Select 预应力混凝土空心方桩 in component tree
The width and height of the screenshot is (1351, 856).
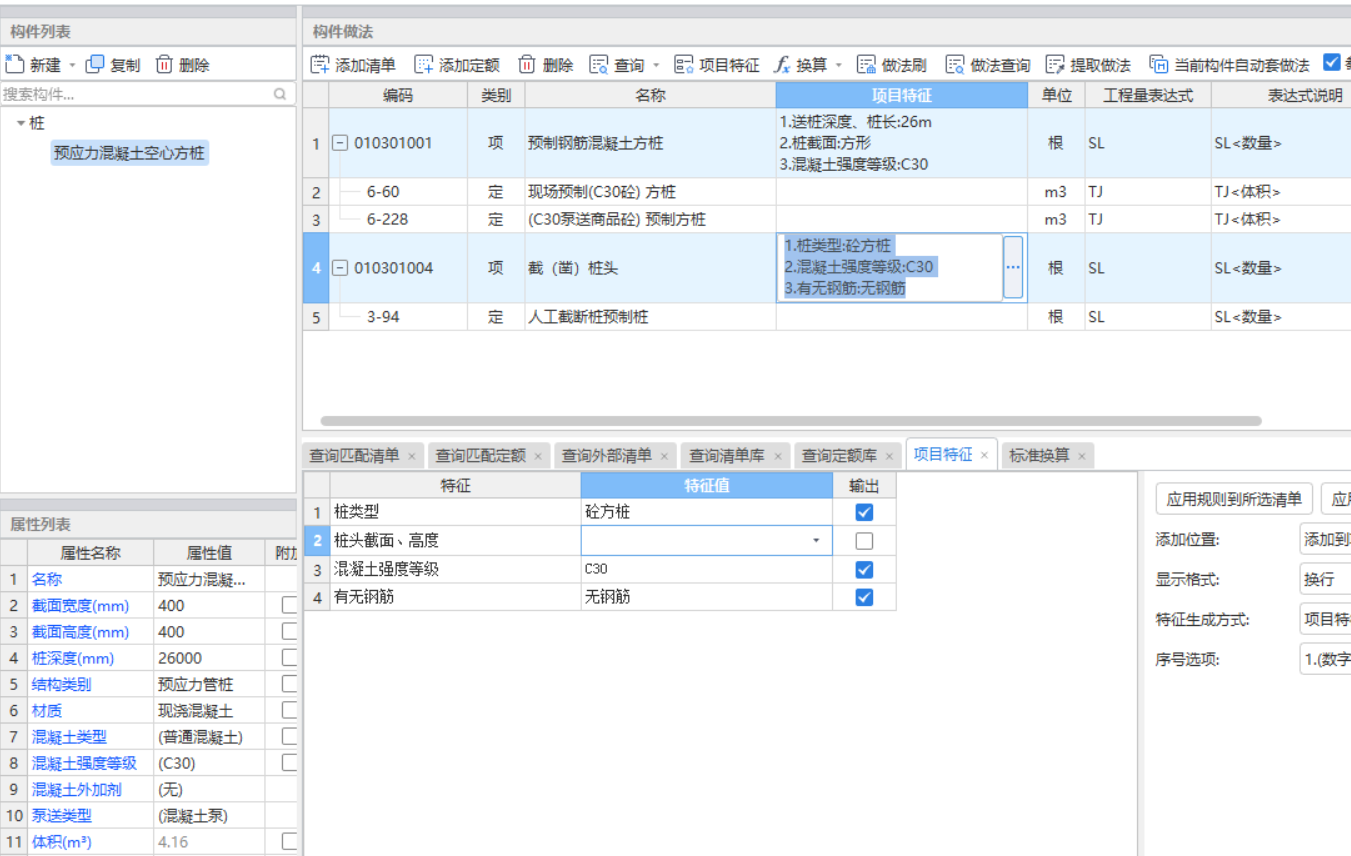point(130,154)
